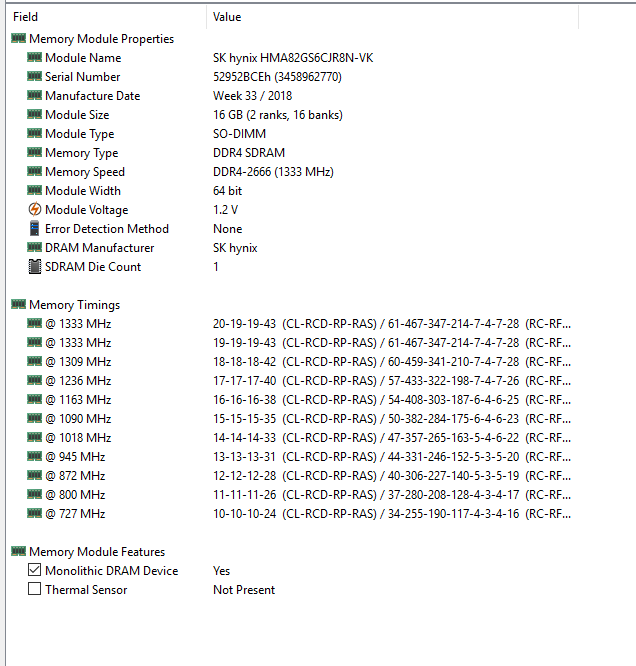
Task: Click the @ 1018 MHz row icon
Action: [34, 437]
